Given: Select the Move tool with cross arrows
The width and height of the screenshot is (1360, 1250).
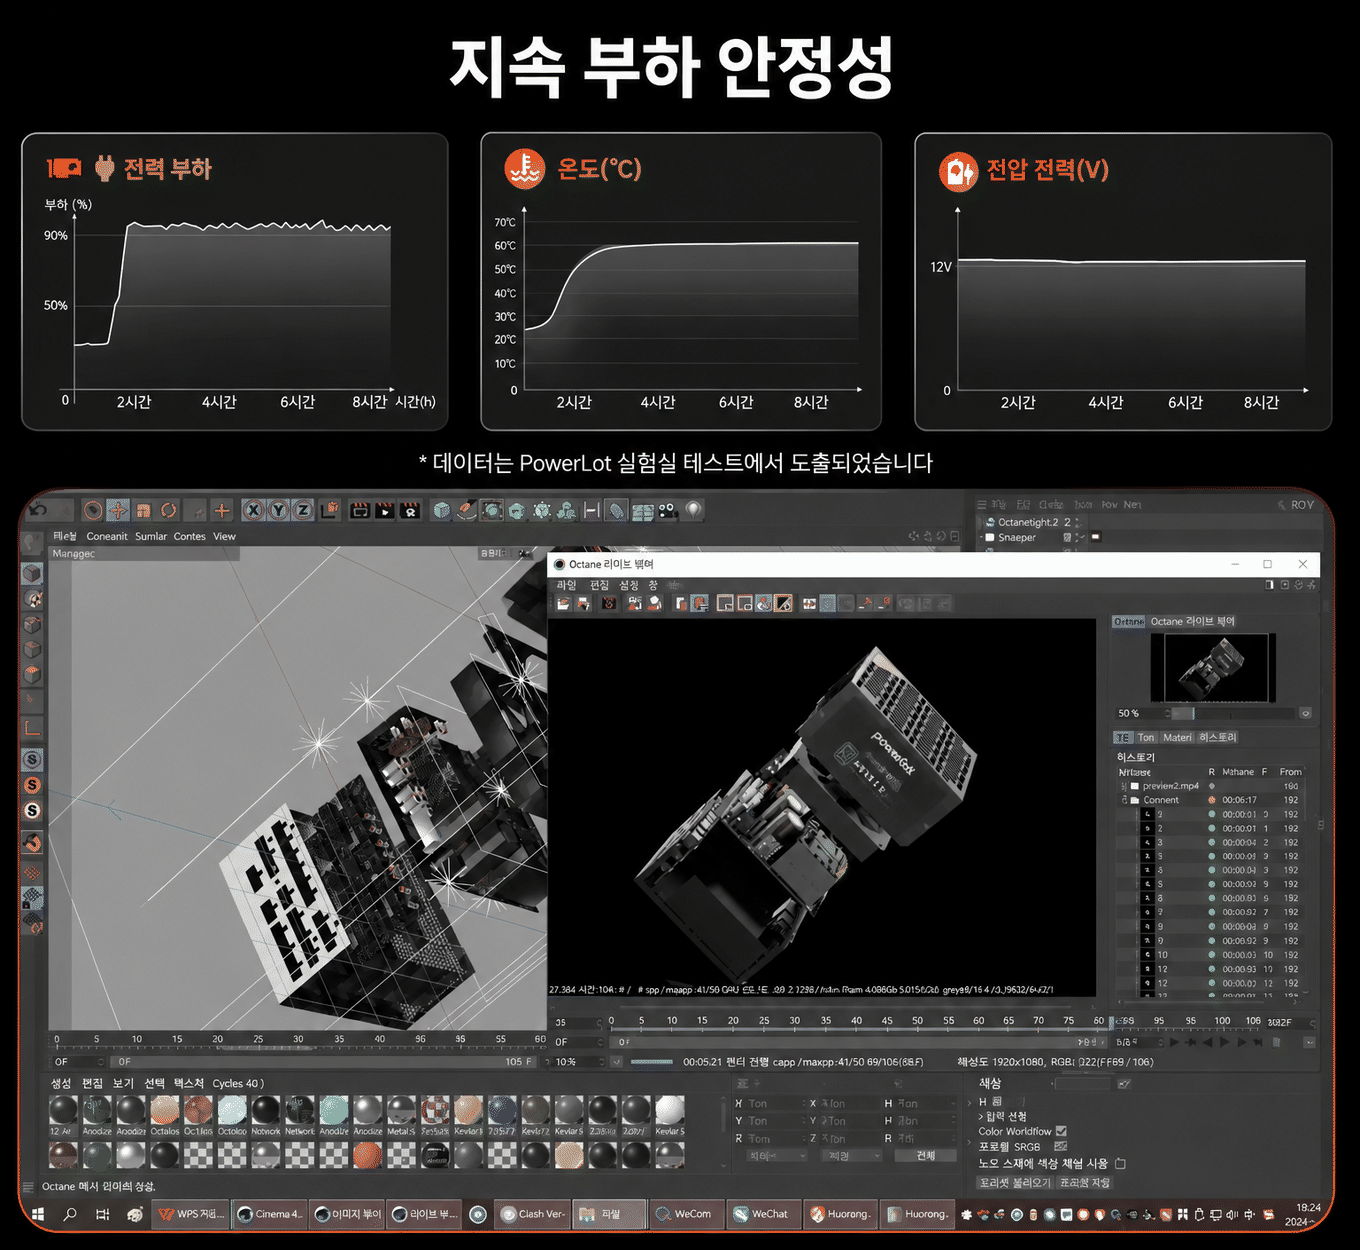Looking at the screenshot, I should tap(118, 510).
